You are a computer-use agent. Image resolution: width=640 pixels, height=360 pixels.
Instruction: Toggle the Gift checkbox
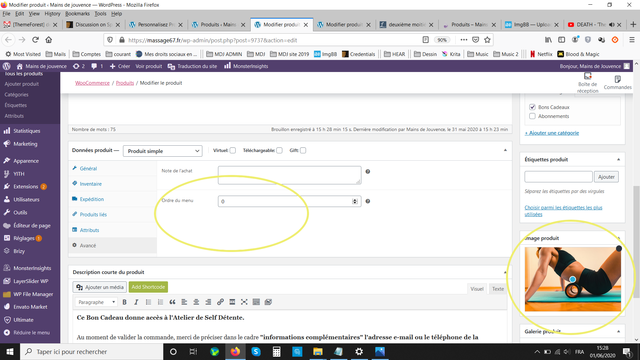(x=303, y=150)
